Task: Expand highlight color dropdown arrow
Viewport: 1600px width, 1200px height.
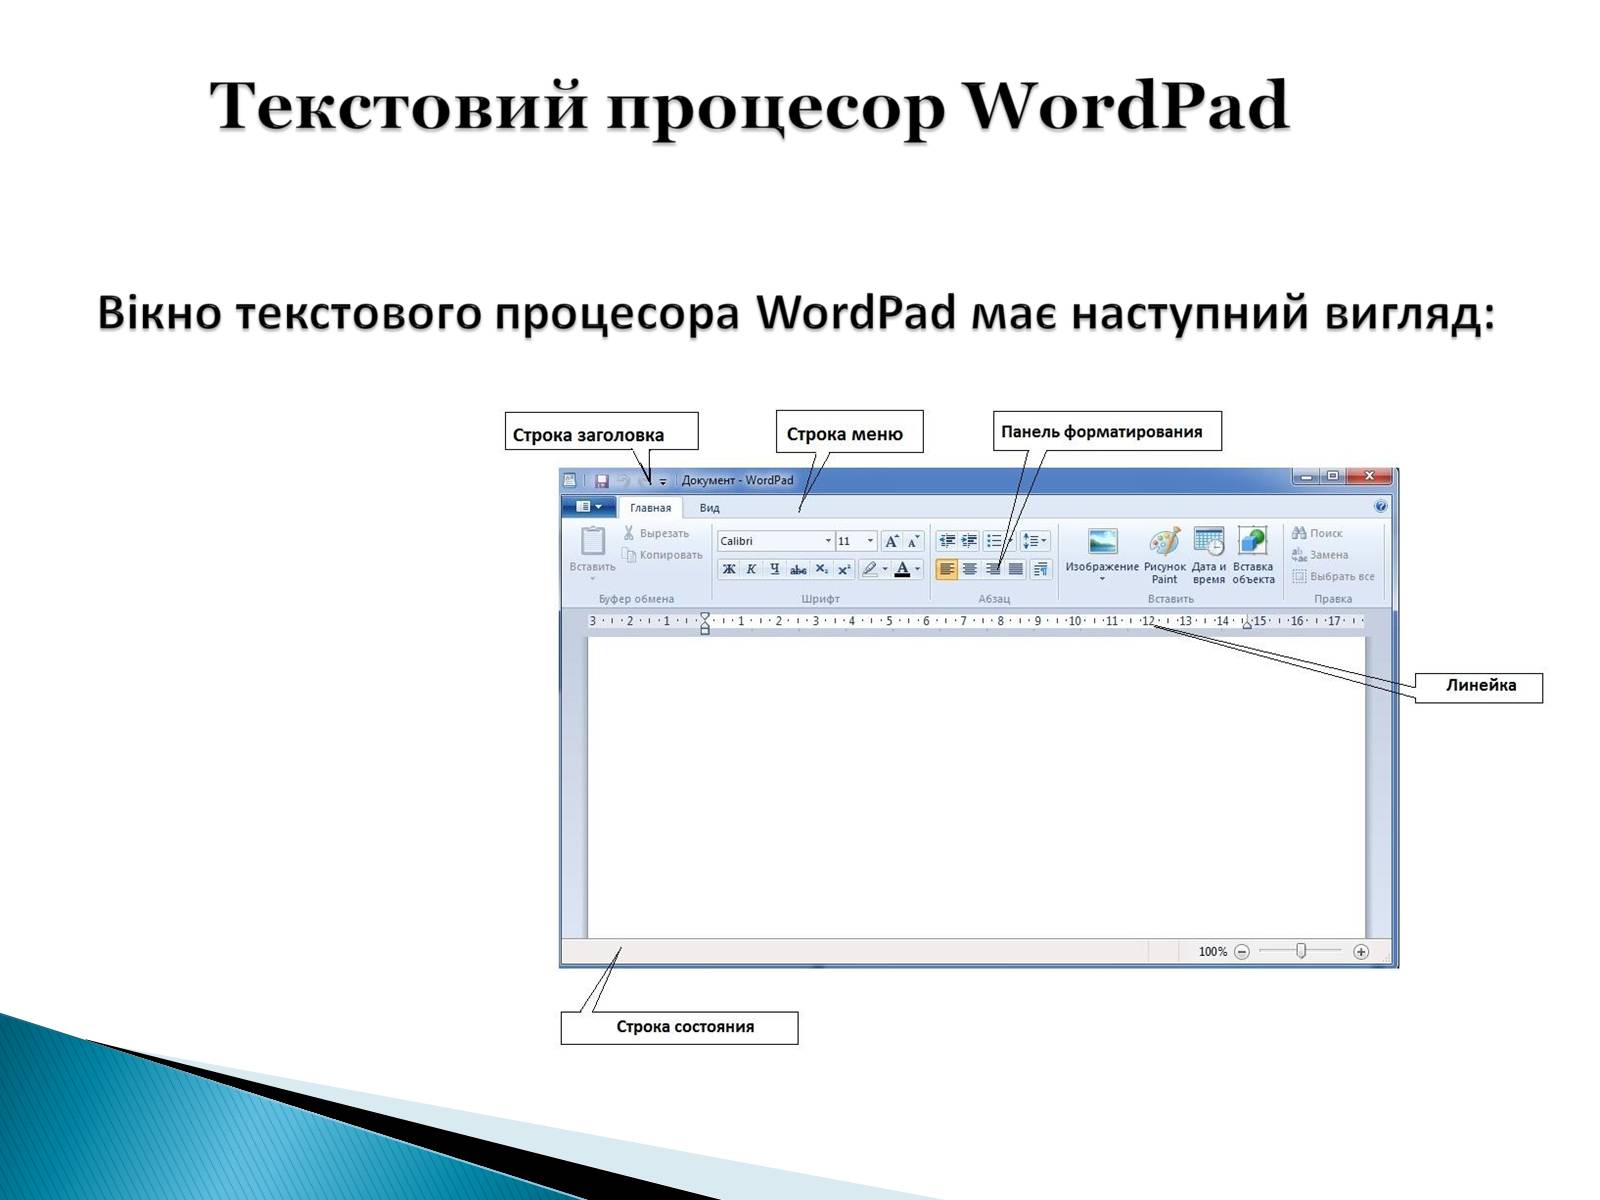Action: (885, 569)
